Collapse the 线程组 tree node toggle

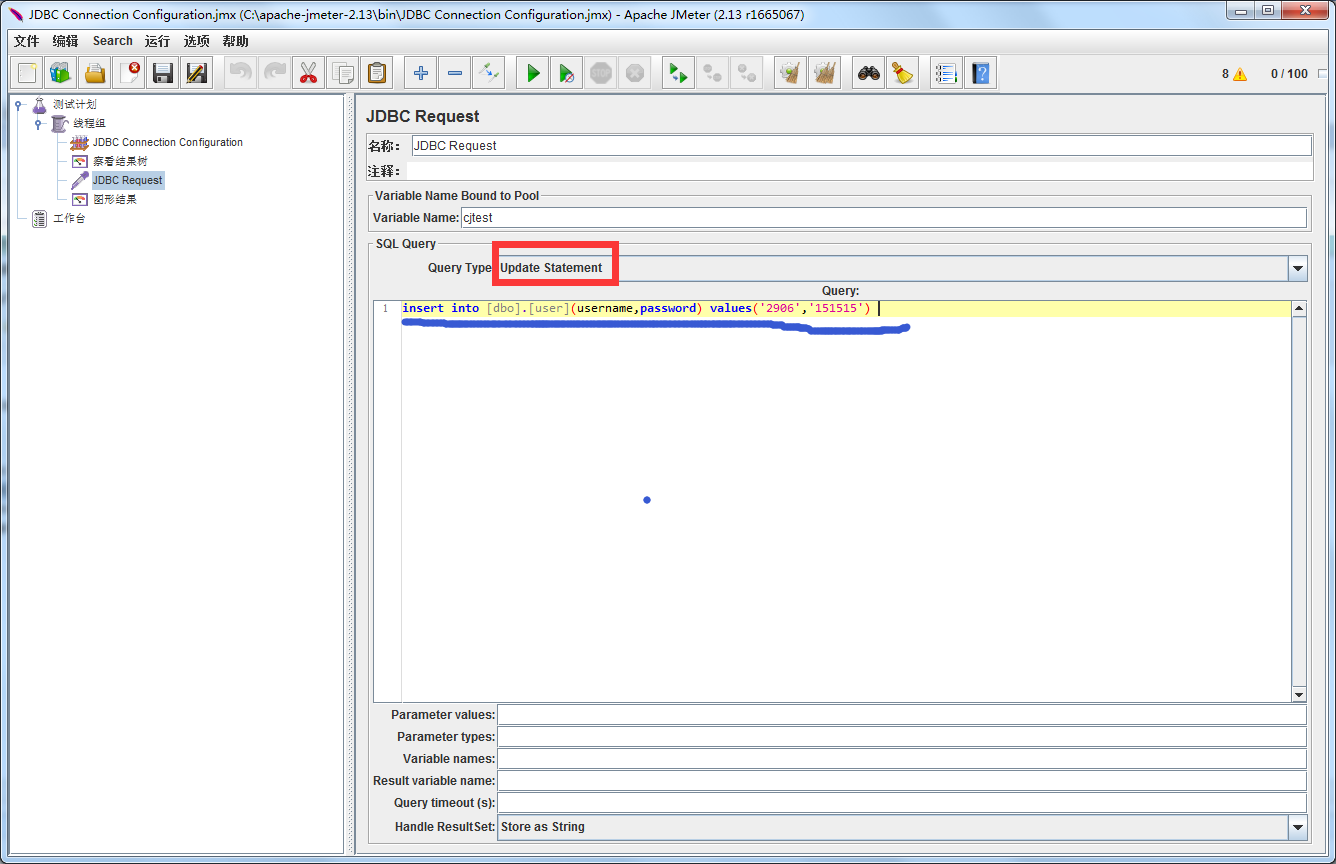click(38, 123)
